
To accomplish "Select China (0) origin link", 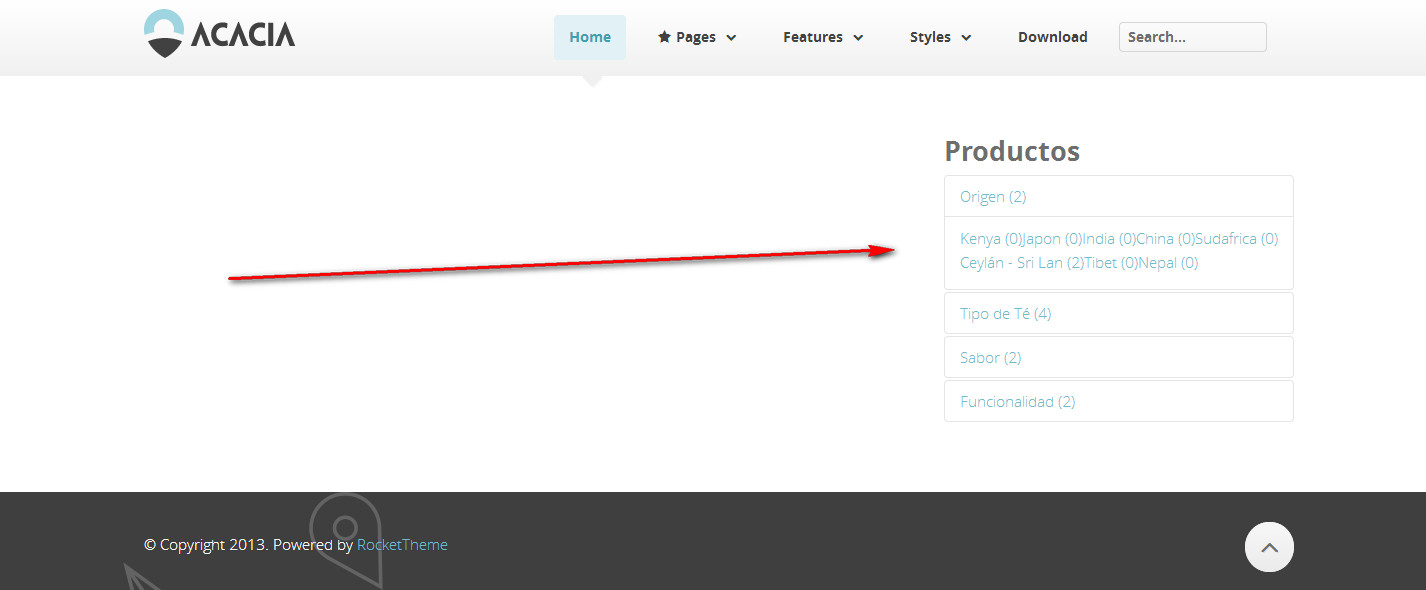I will pos(1165,239).
